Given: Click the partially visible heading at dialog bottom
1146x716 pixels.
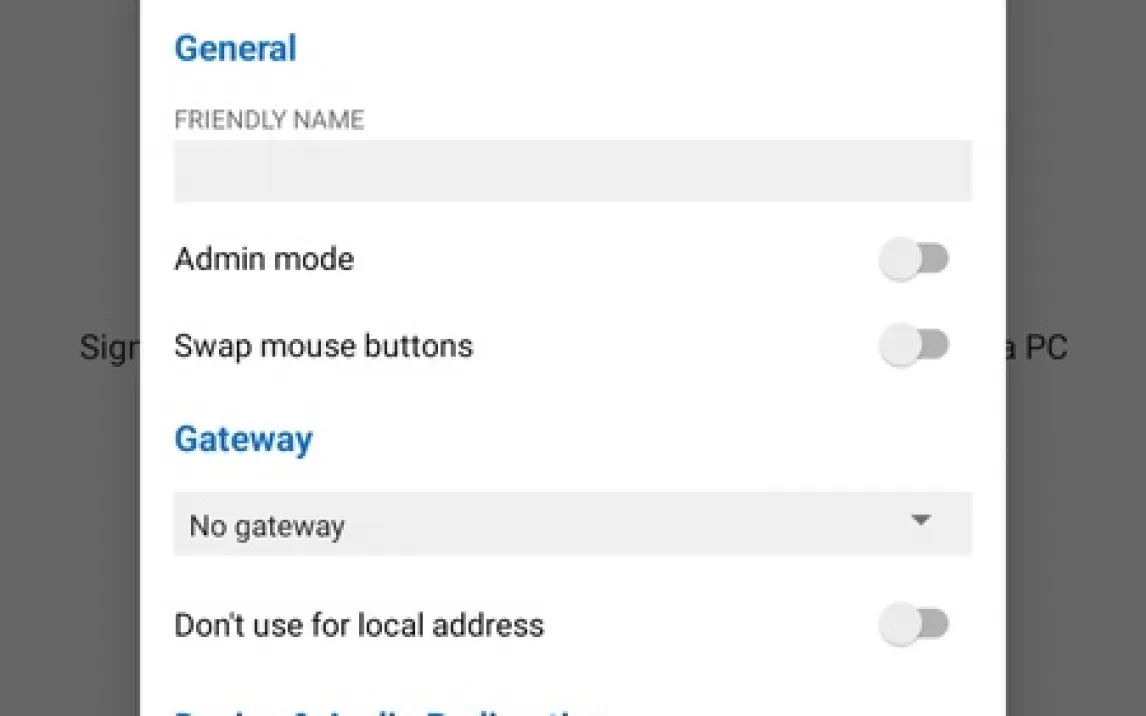Looking at the screenshot, I should point(390,711).
